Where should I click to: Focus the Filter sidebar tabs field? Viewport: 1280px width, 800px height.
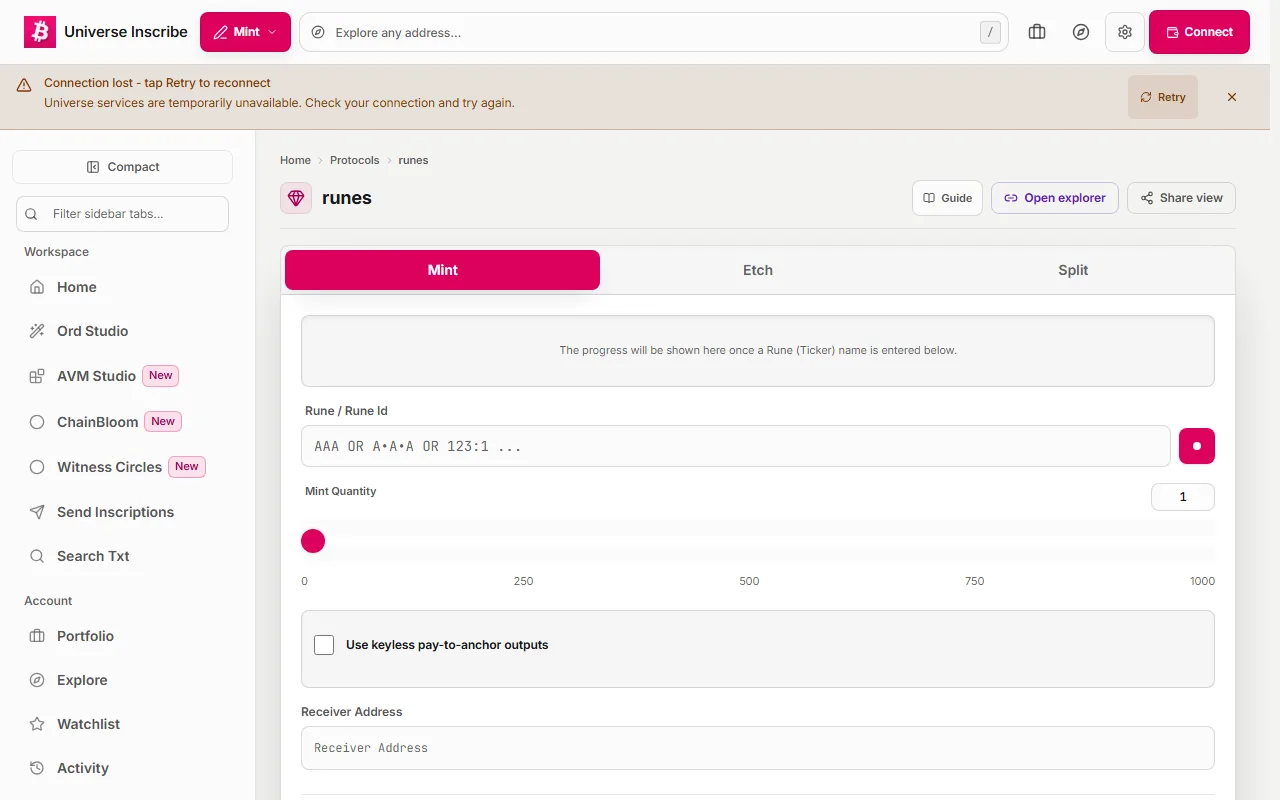(x=122, y=214)
